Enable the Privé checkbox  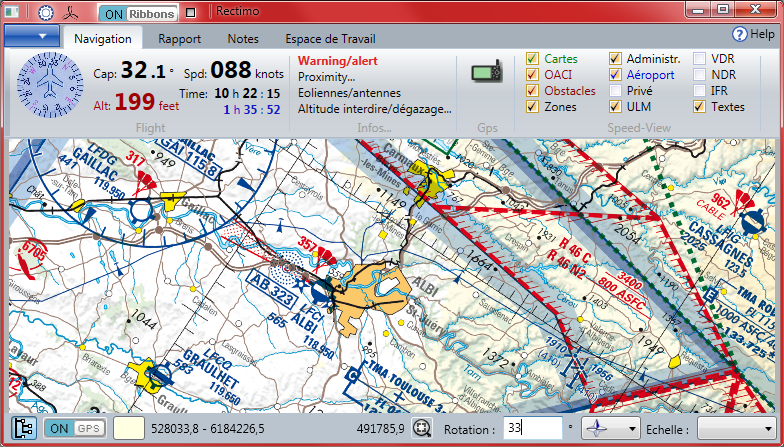(615, 90)
